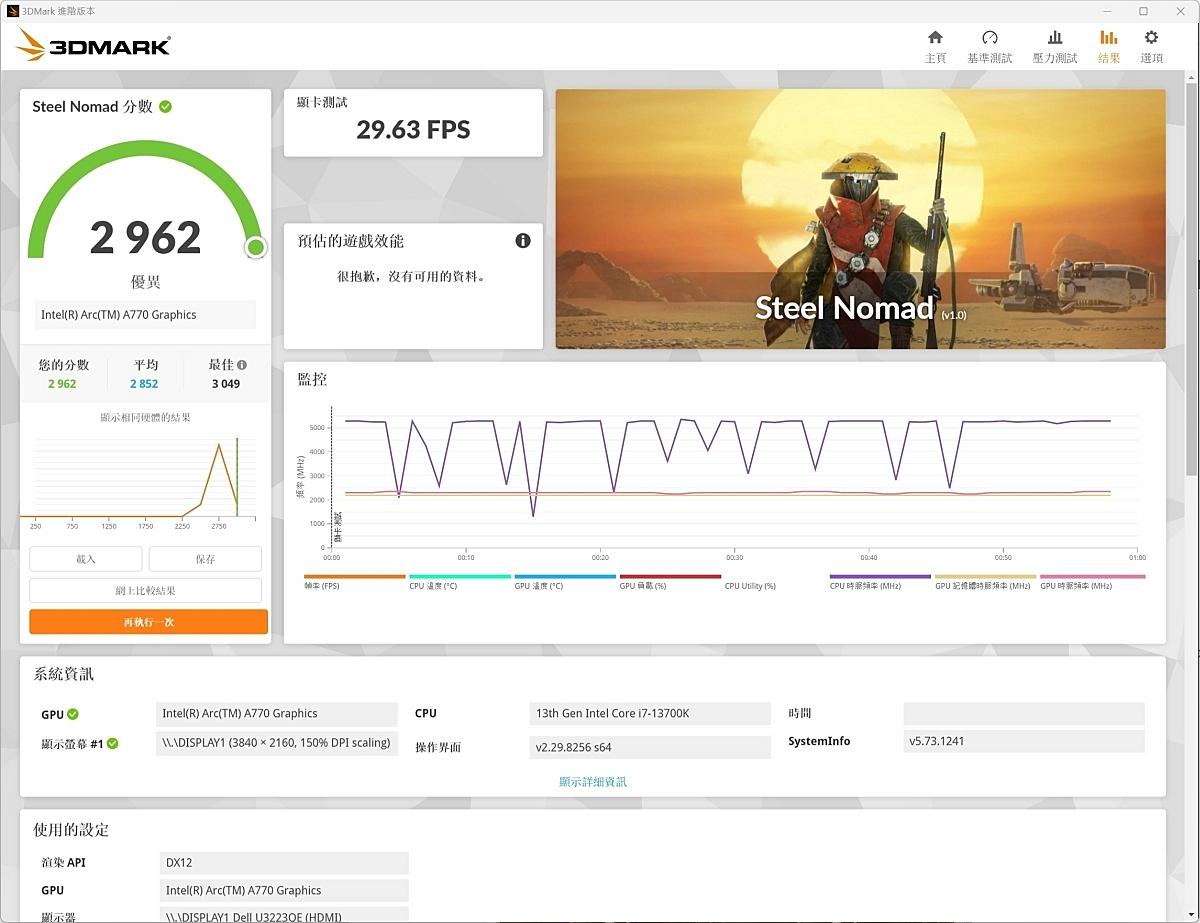The height and width of the screenshot is (923, 1200).
Task: Click green validation check next to GPU label
Action: [73, 714]
